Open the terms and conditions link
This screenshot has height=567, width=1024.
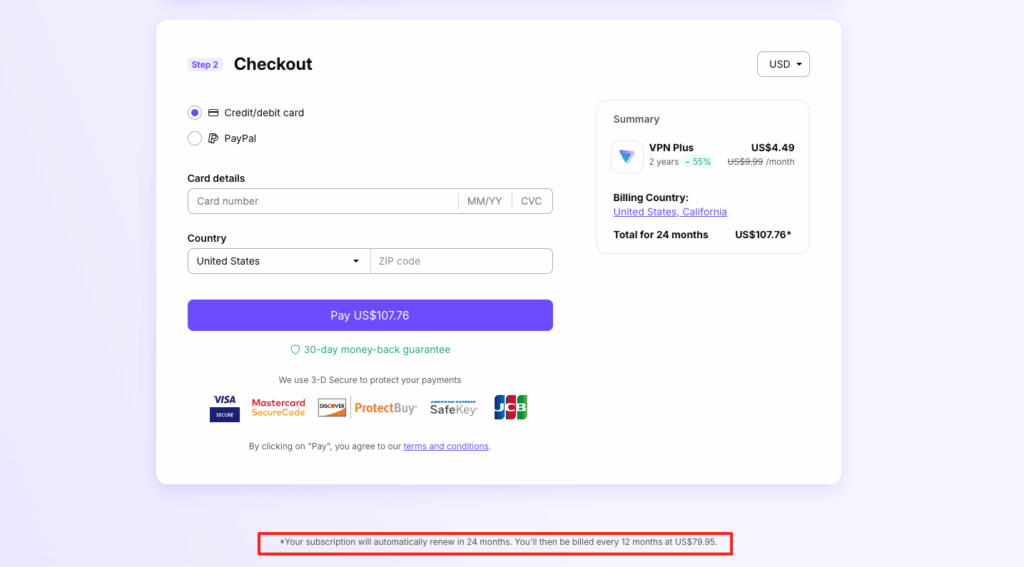point(446,446)
